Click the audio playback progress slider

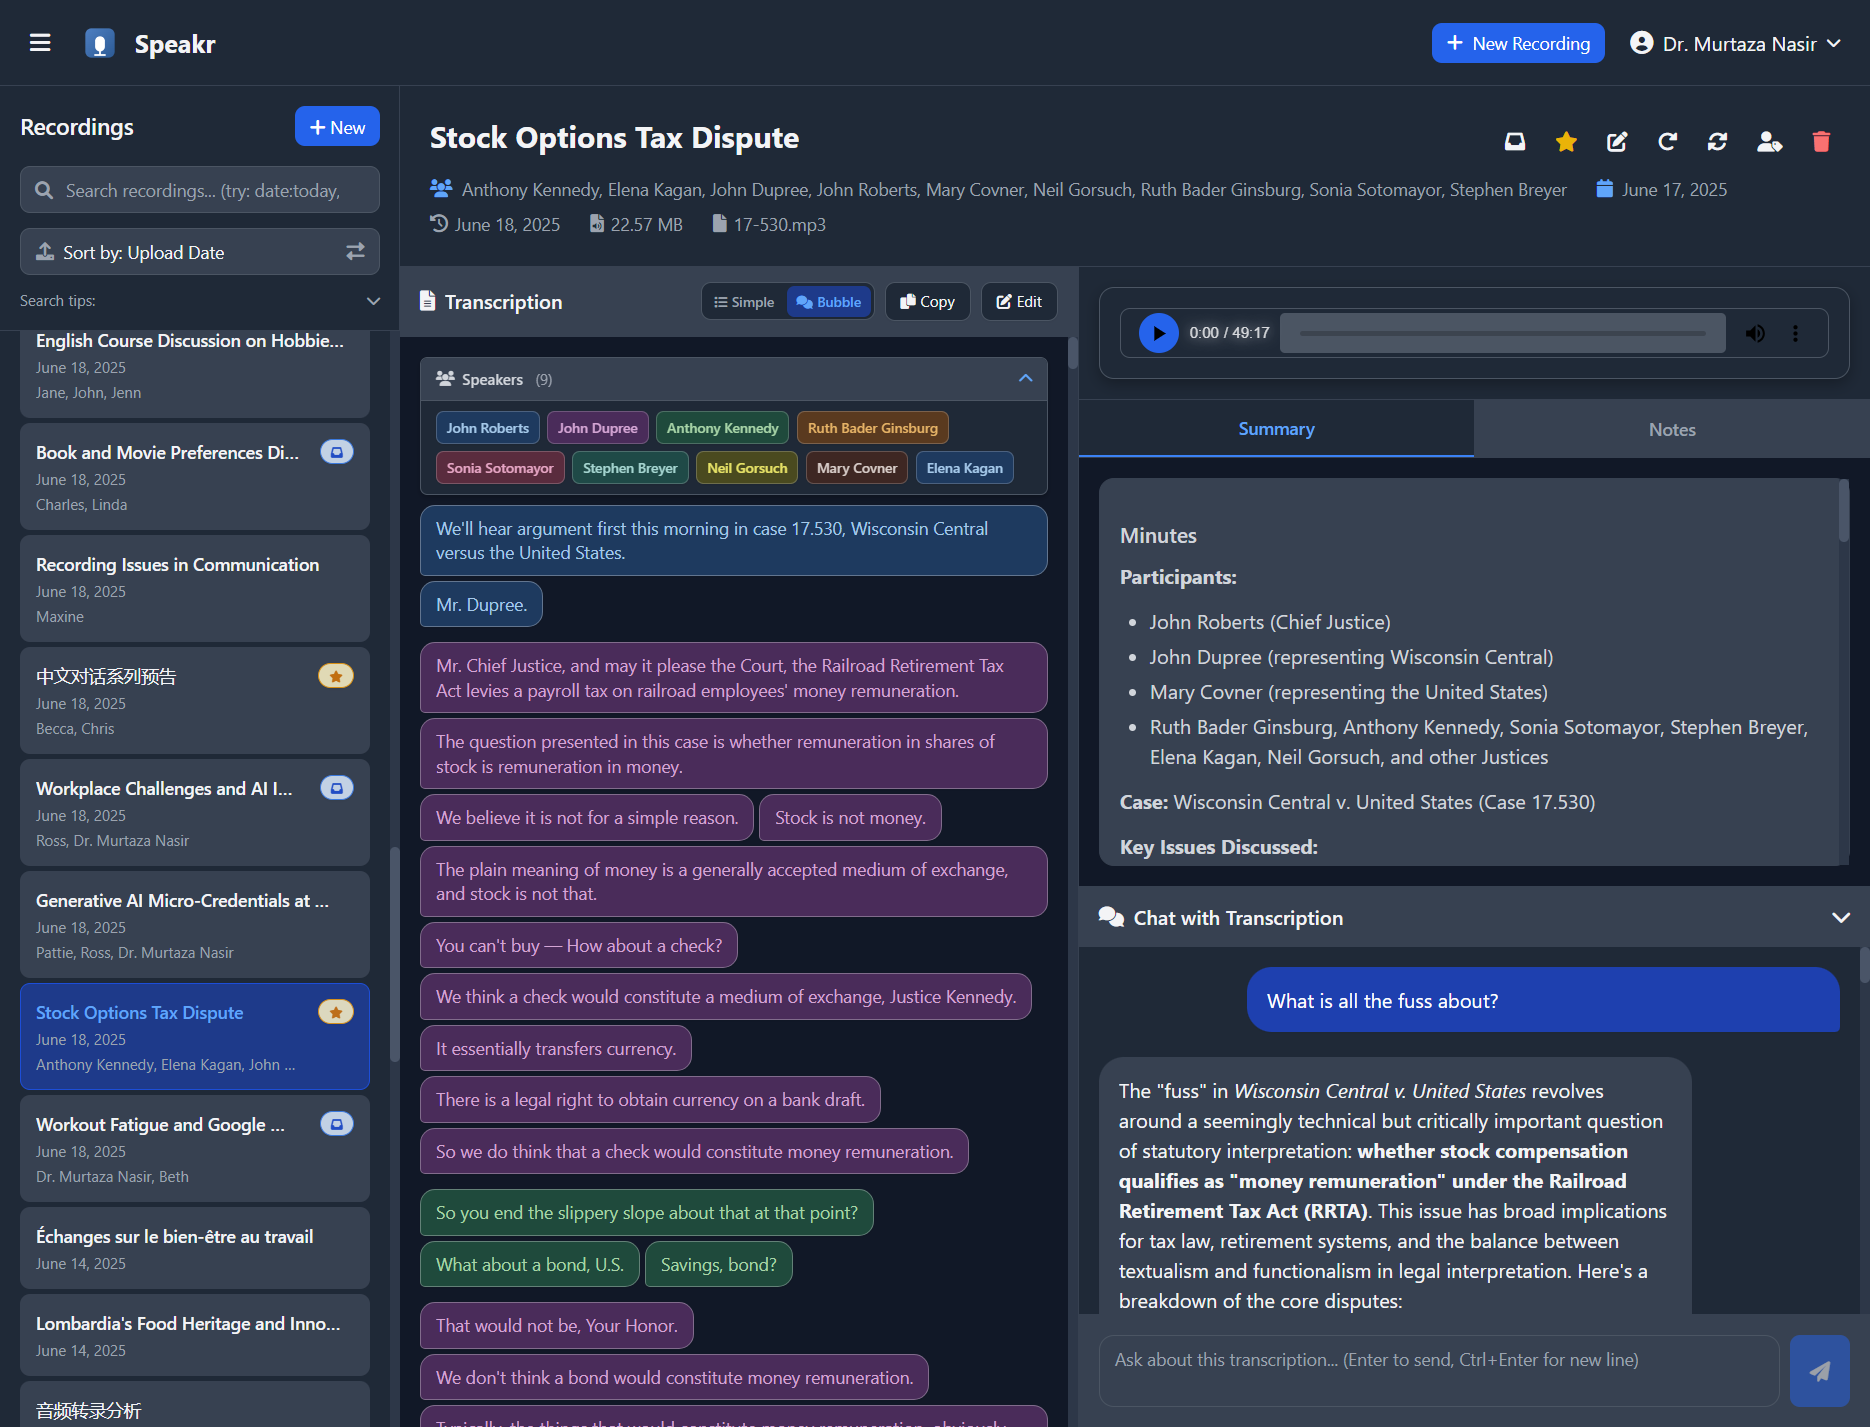1503,333
